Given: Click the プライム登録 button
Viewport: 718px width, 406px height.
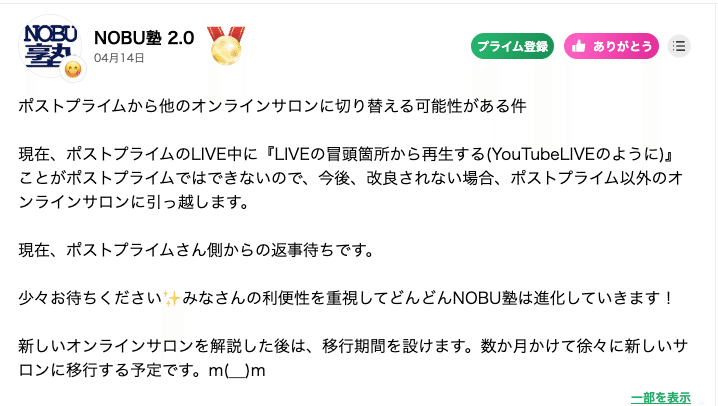Looking at the screenshot, I should [x=512, y=46].
